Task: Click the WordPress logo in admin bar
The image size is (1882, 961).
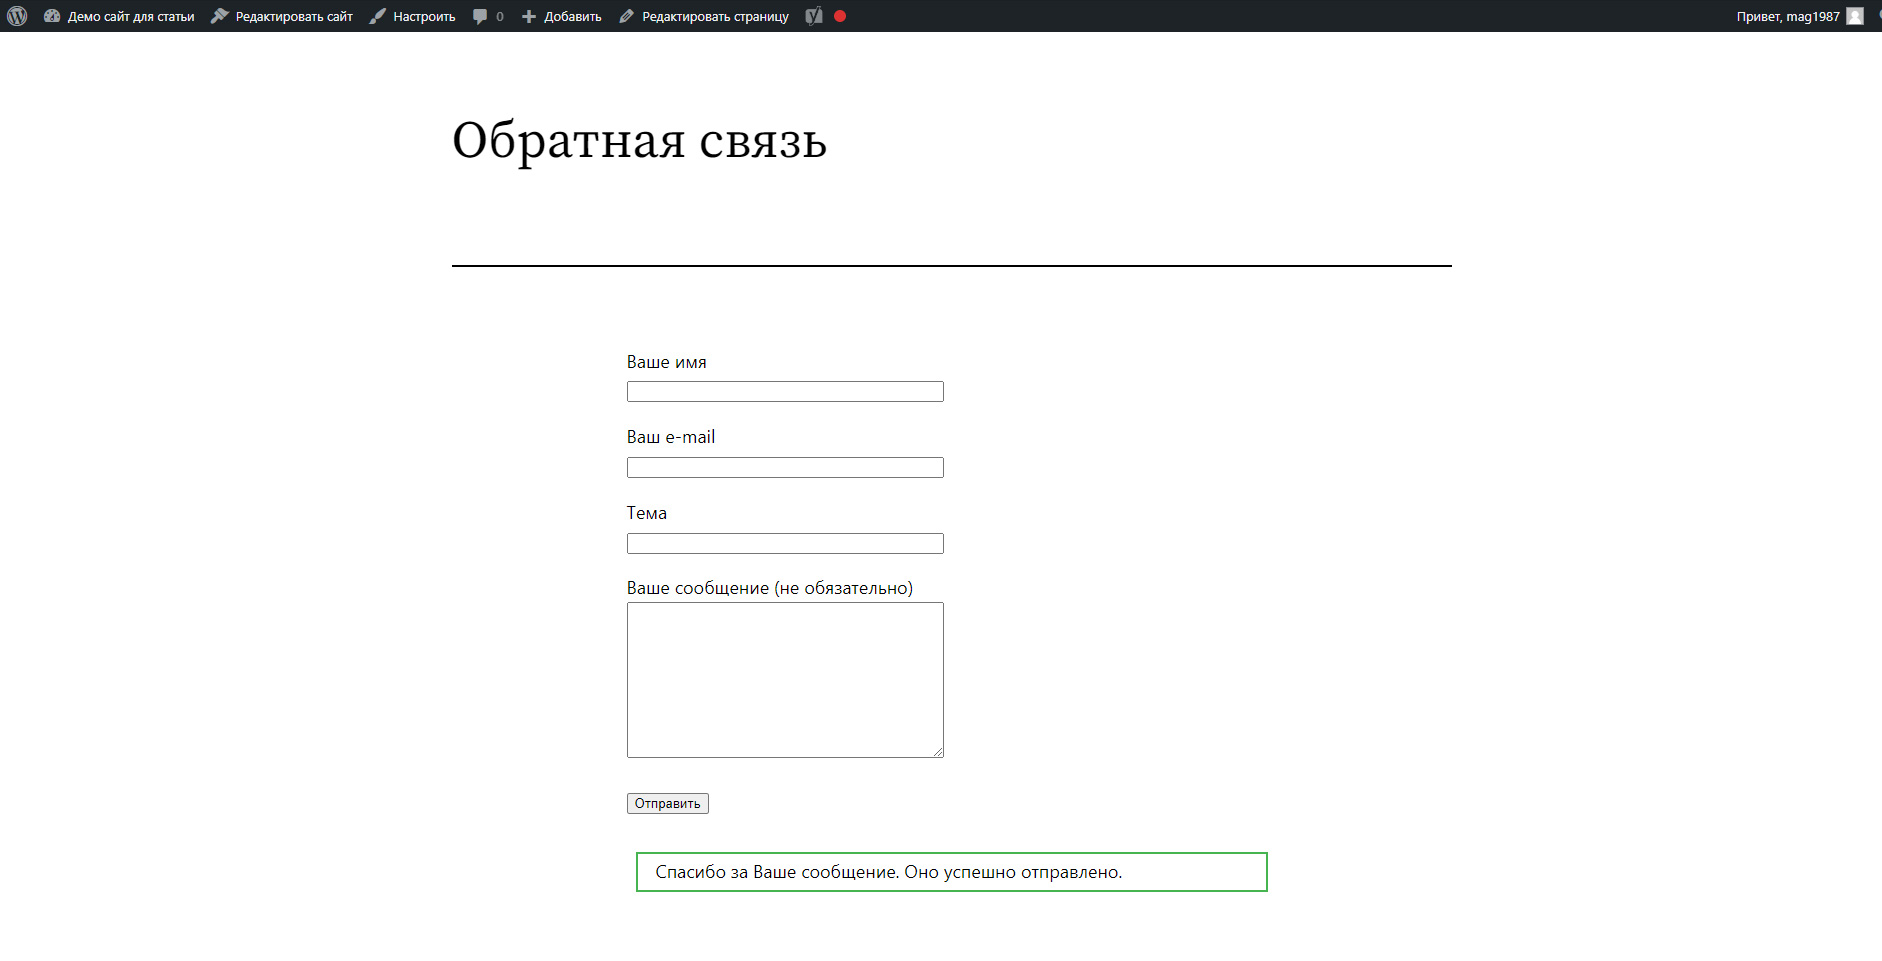Action: [x=17, y=16]
